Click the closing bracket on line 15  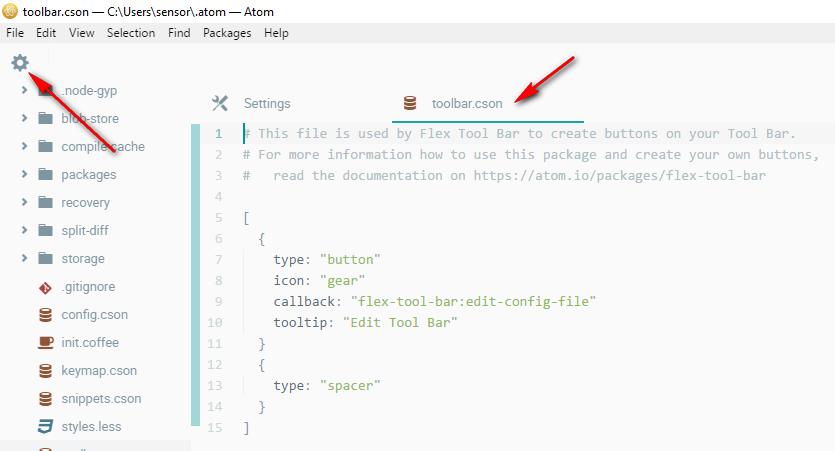[x=246, y=428]
